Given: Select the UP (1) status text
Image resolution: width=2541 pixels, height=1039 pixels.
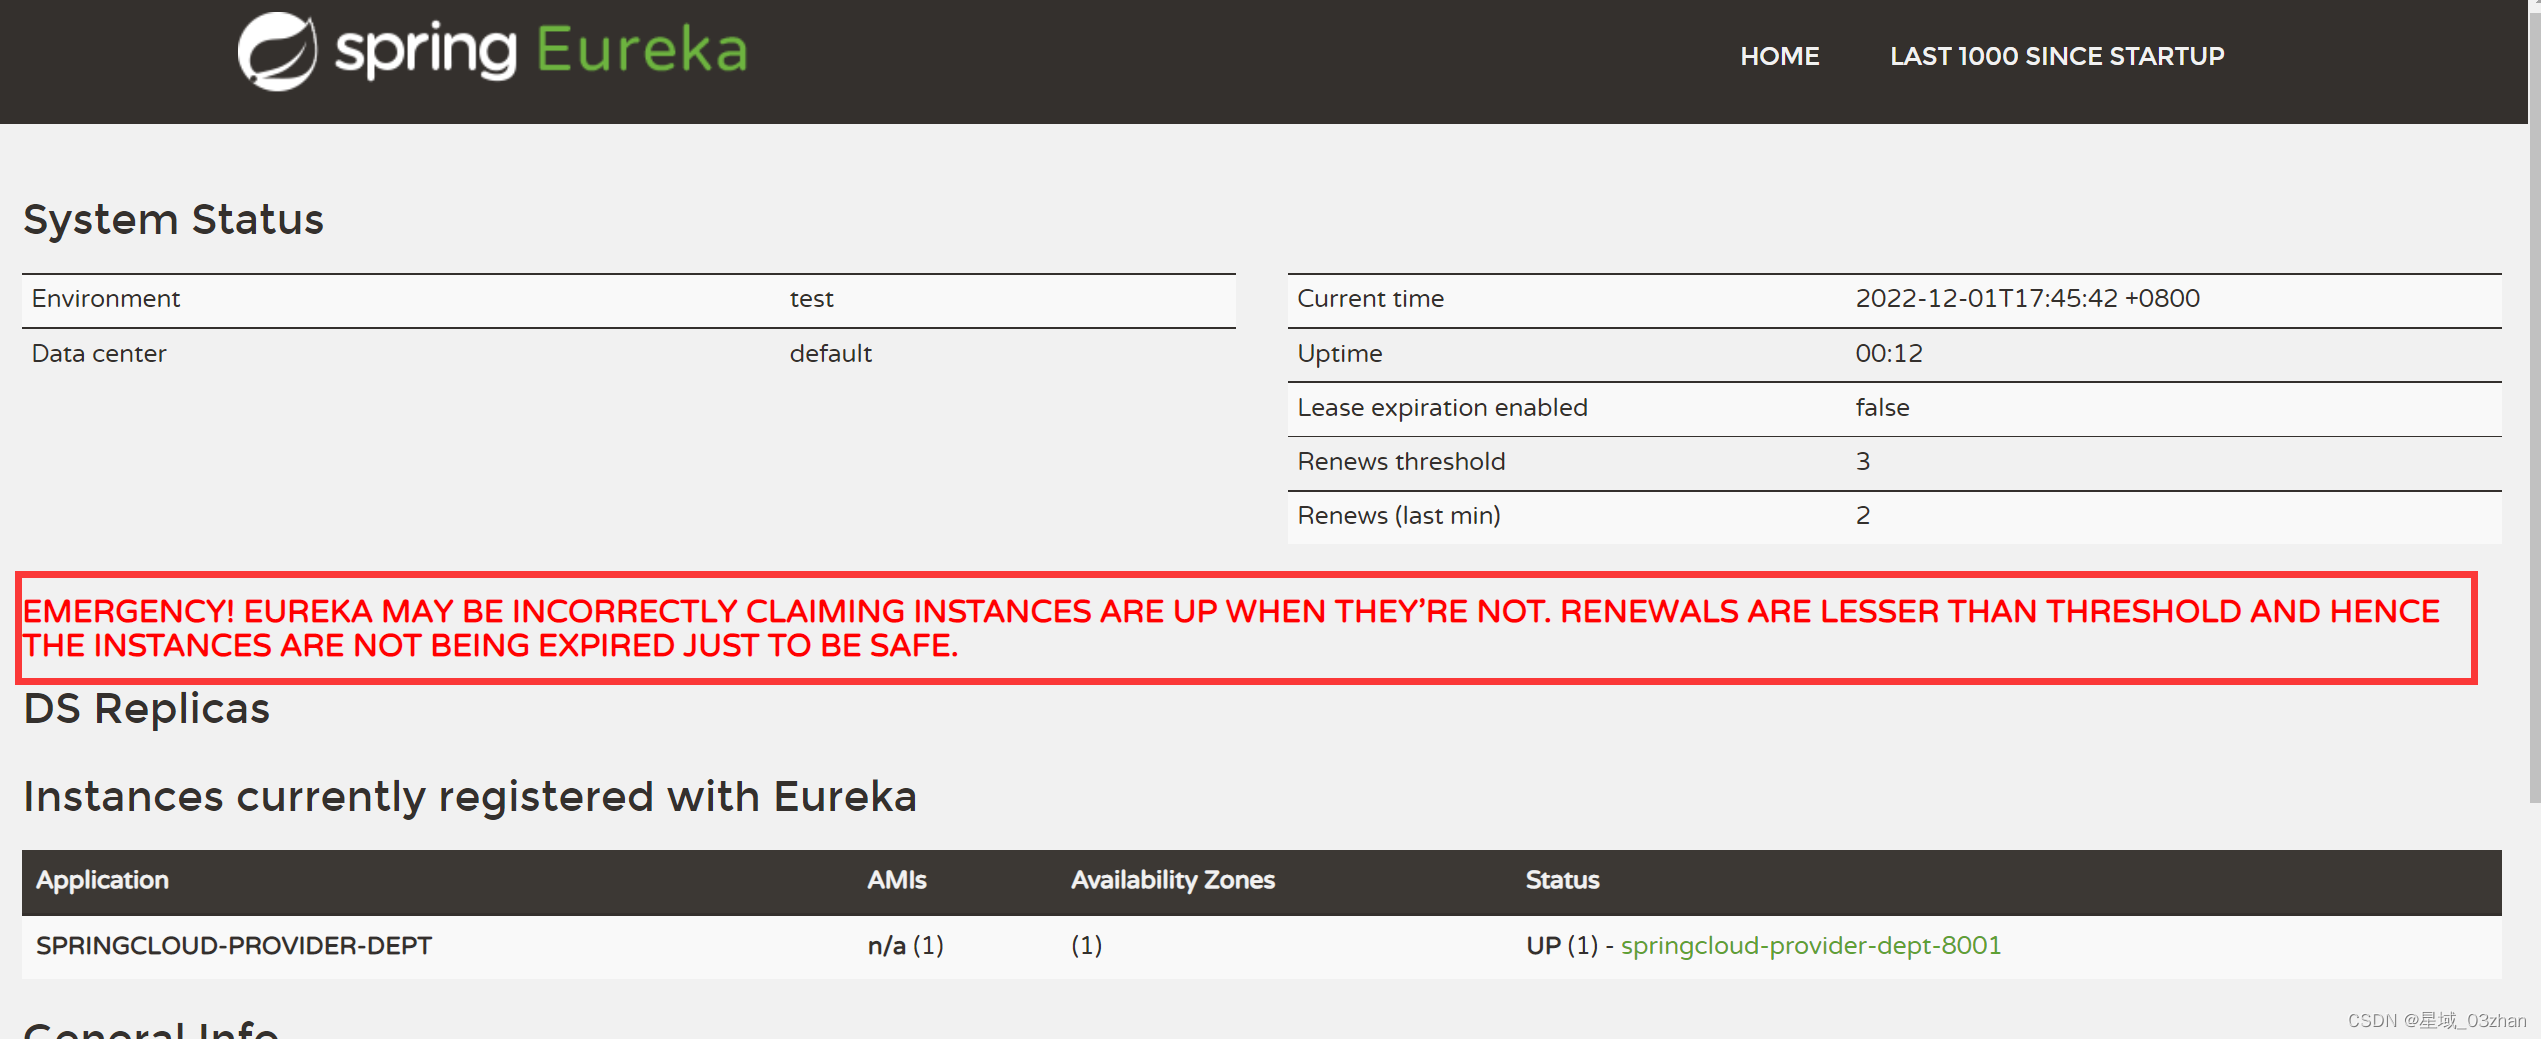Looking at the screenshot, I should coord(1562,946).
